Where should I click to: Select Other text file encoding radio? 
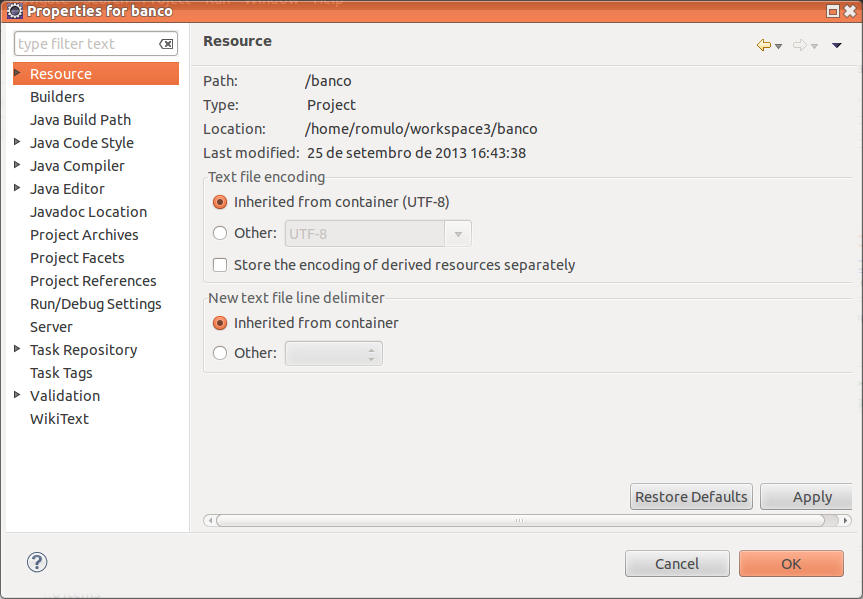pyautogui.click(x=220, y=233)
